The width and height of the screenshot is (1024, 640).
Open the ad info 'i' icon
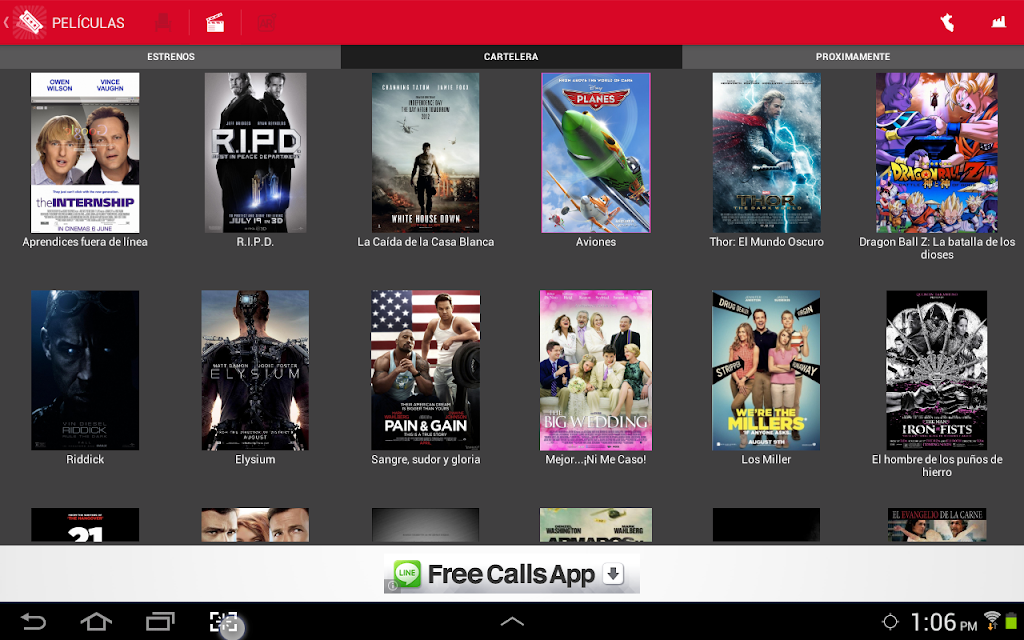tap(392, 586)
